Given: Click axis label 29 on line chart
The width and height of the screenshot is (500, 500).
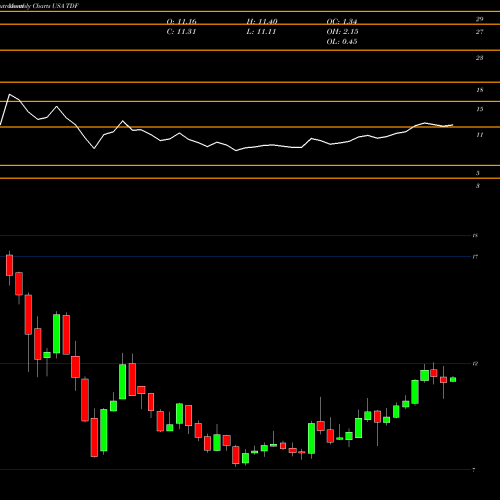Looking at the screenshot, I should (x=479, y=19).
